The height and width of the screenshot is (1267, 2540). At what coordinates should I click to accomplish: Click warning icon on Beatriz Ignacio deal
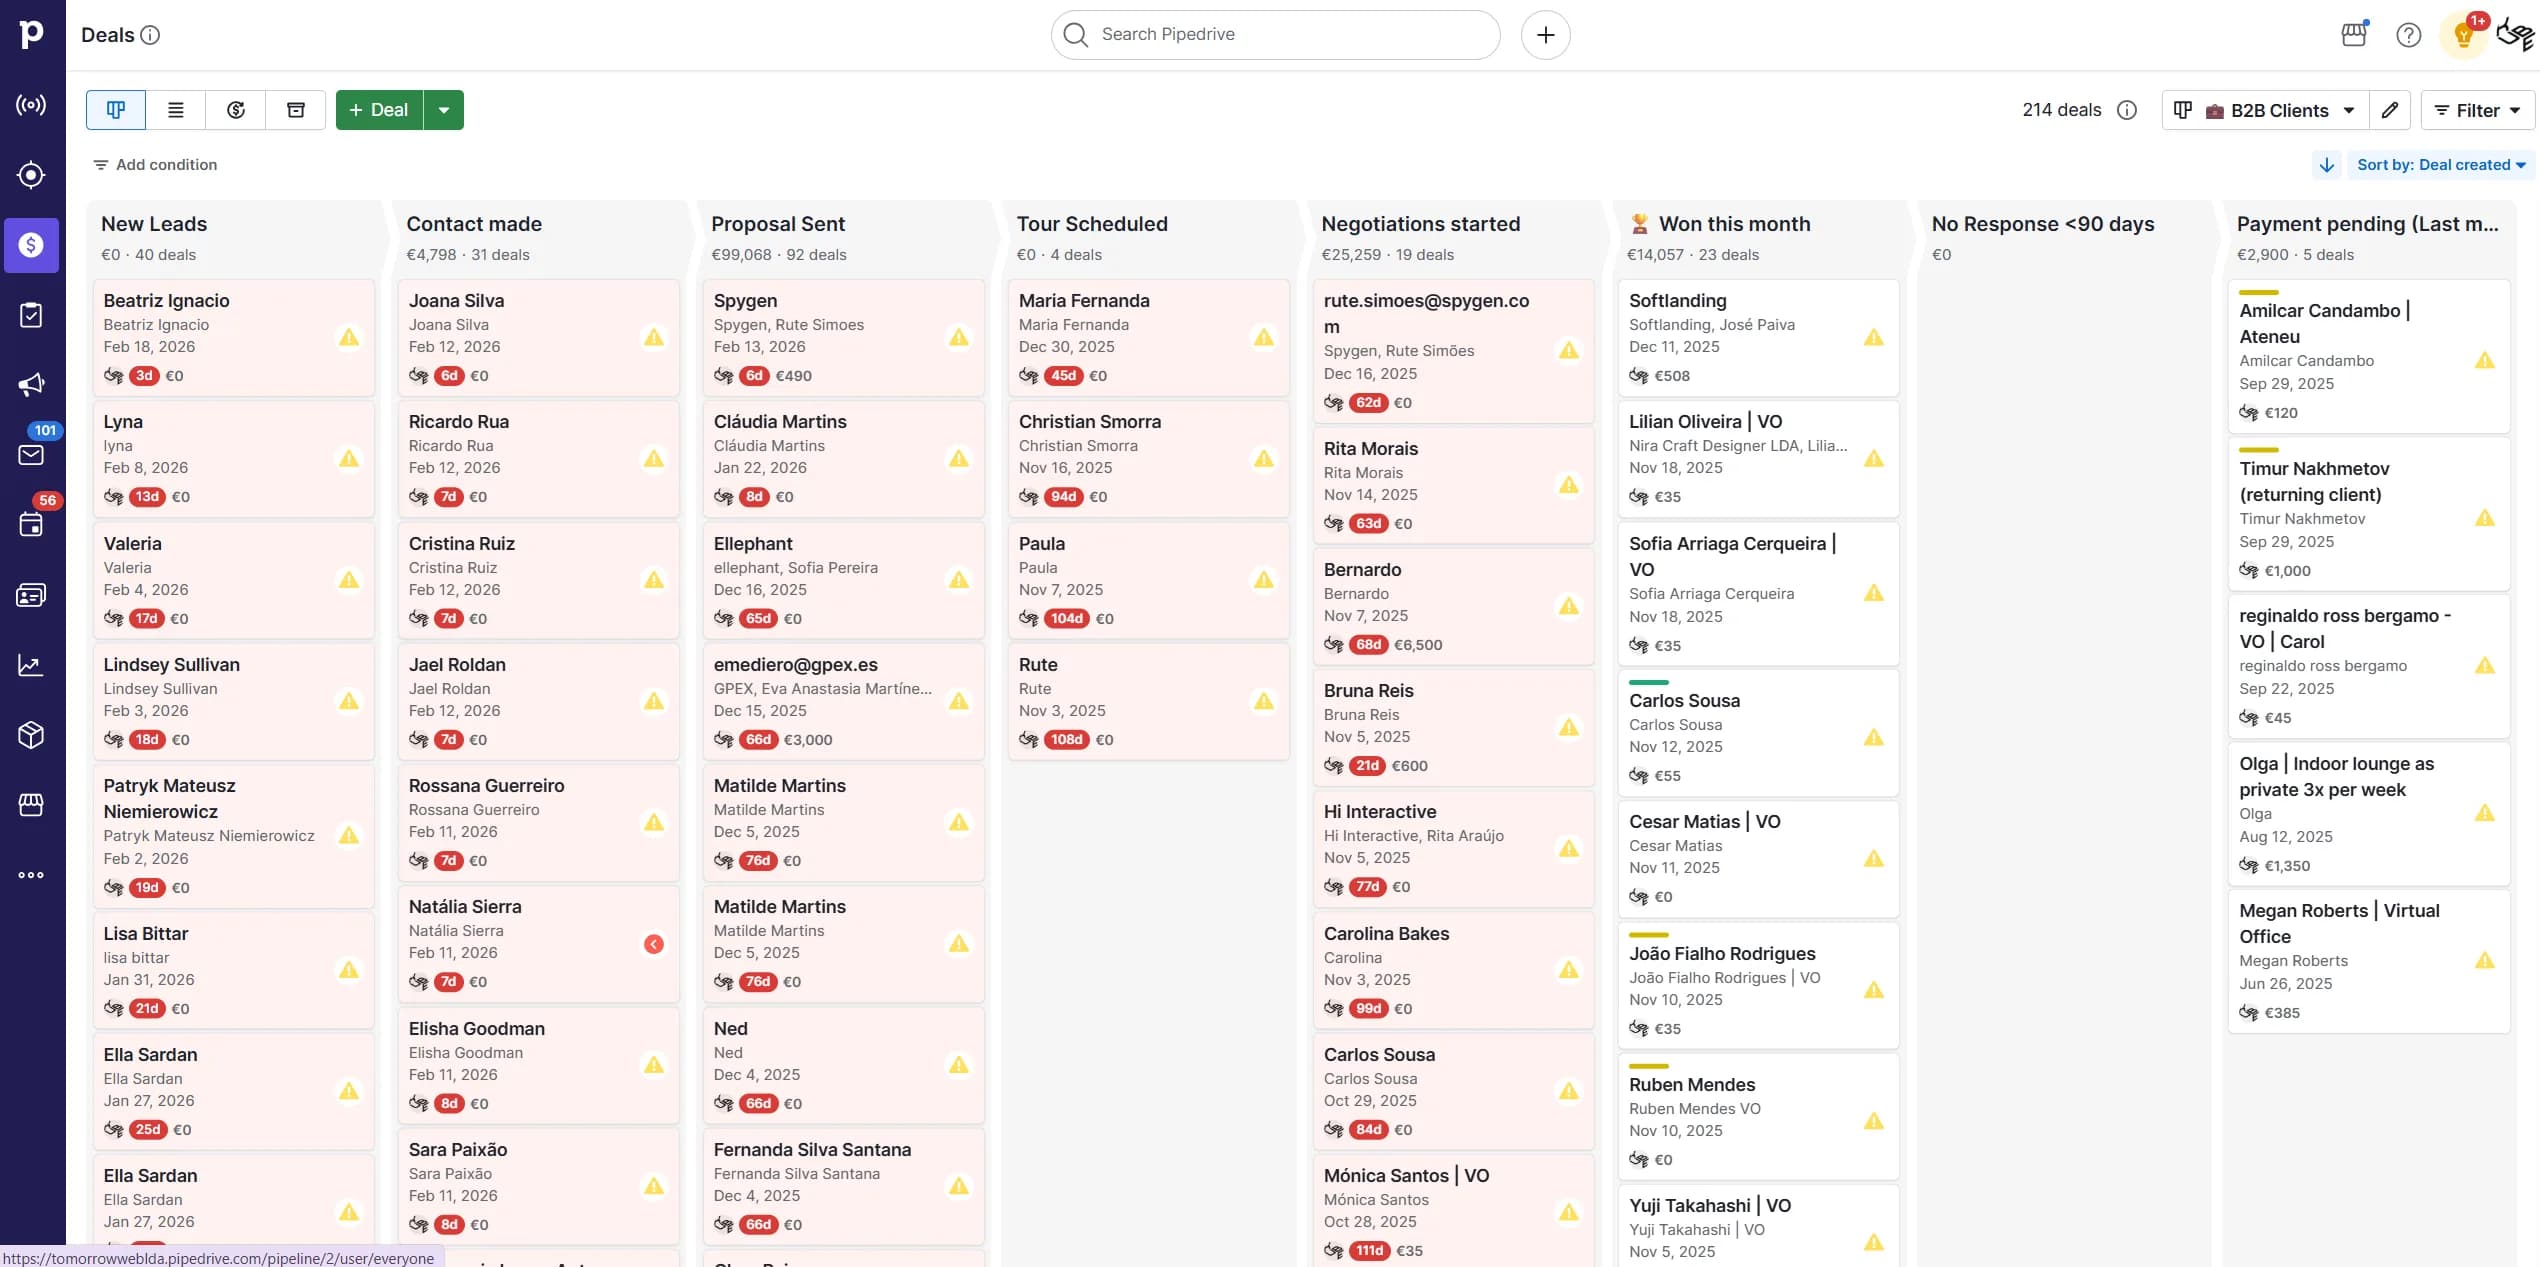[349, 337]
